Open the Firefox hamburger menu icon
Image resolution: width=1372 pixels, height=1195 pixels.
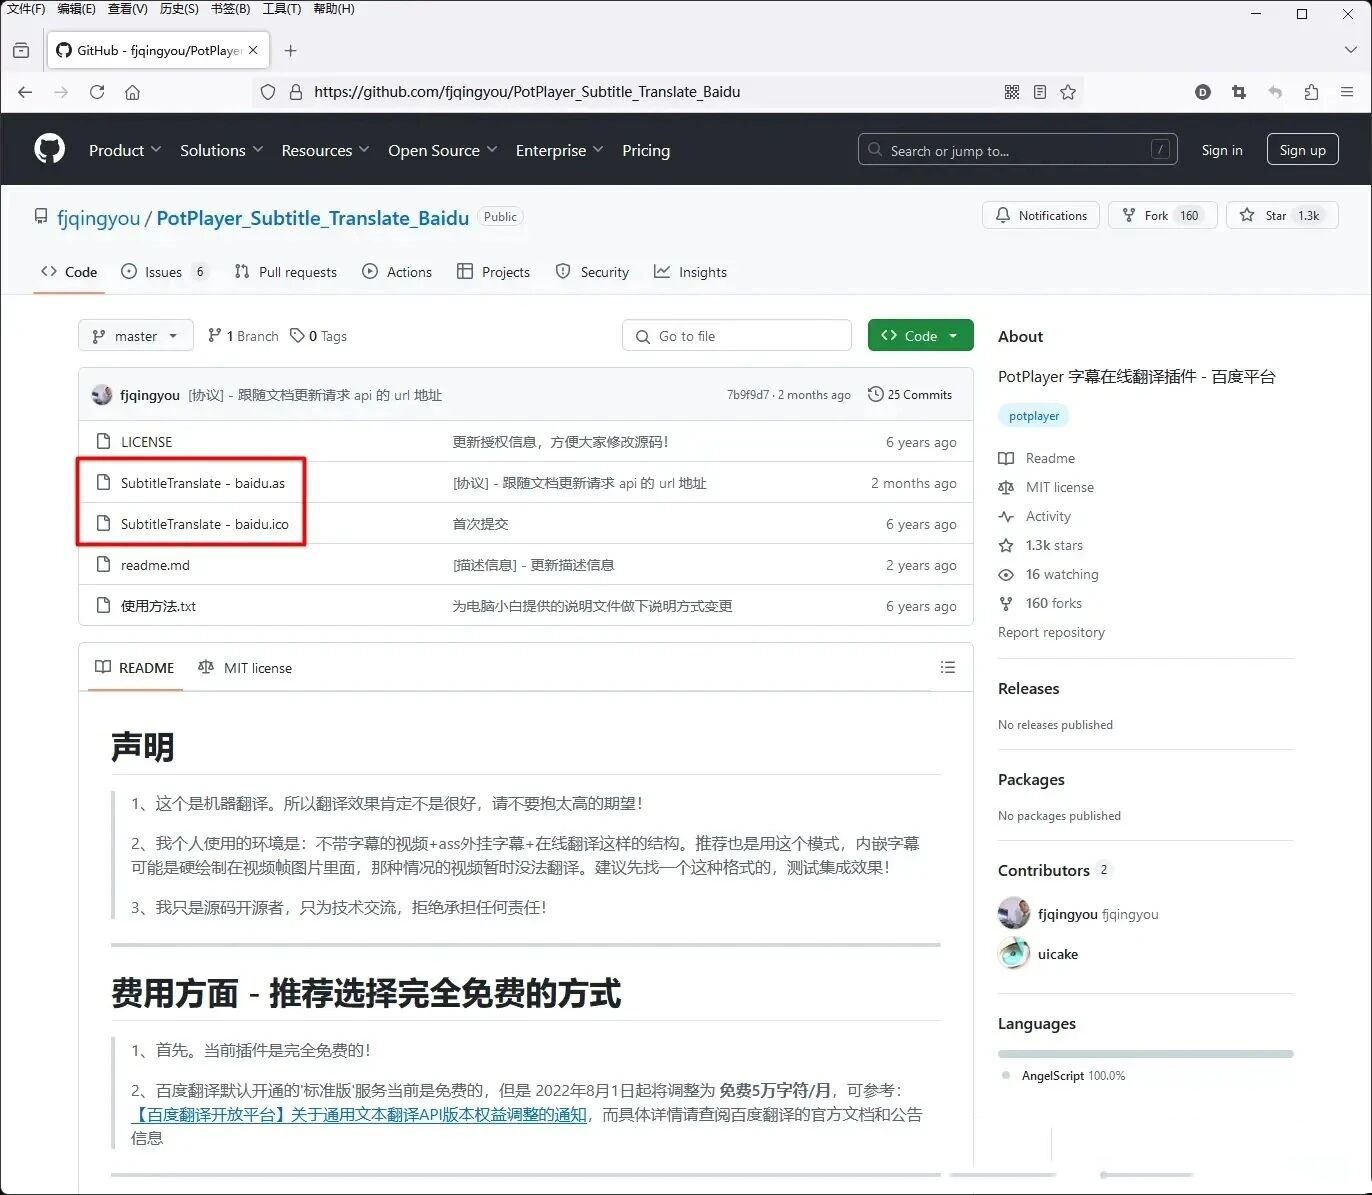(1347, 91)
